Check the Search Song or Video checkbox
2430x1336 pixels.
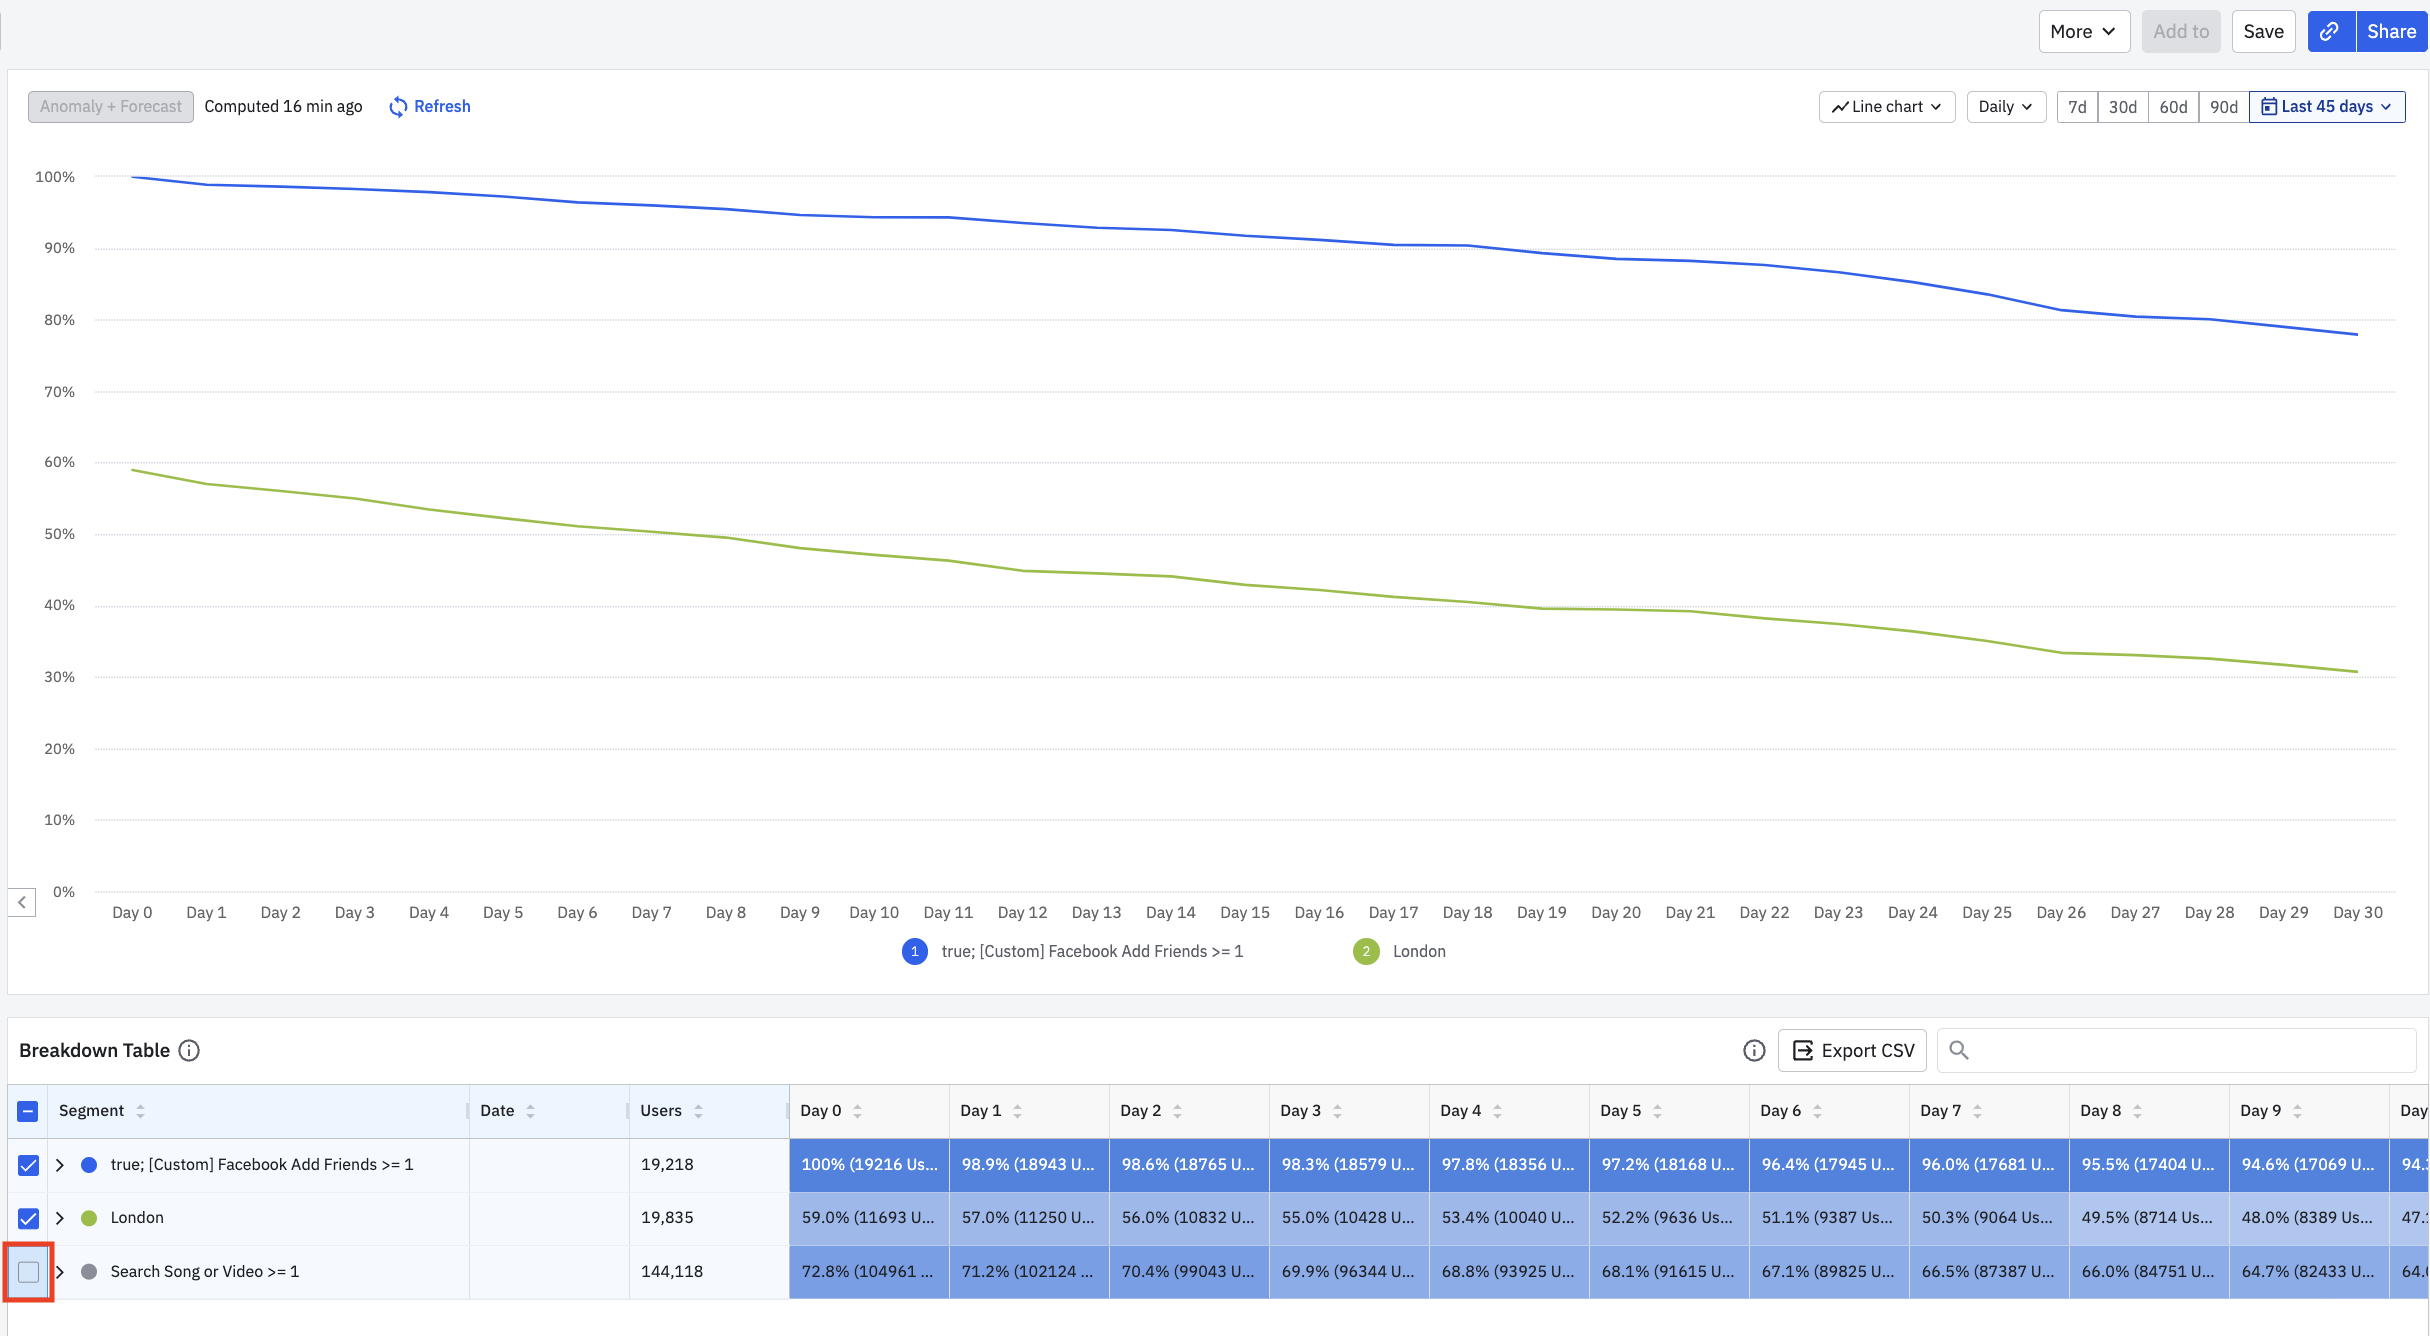point(28,1272)
